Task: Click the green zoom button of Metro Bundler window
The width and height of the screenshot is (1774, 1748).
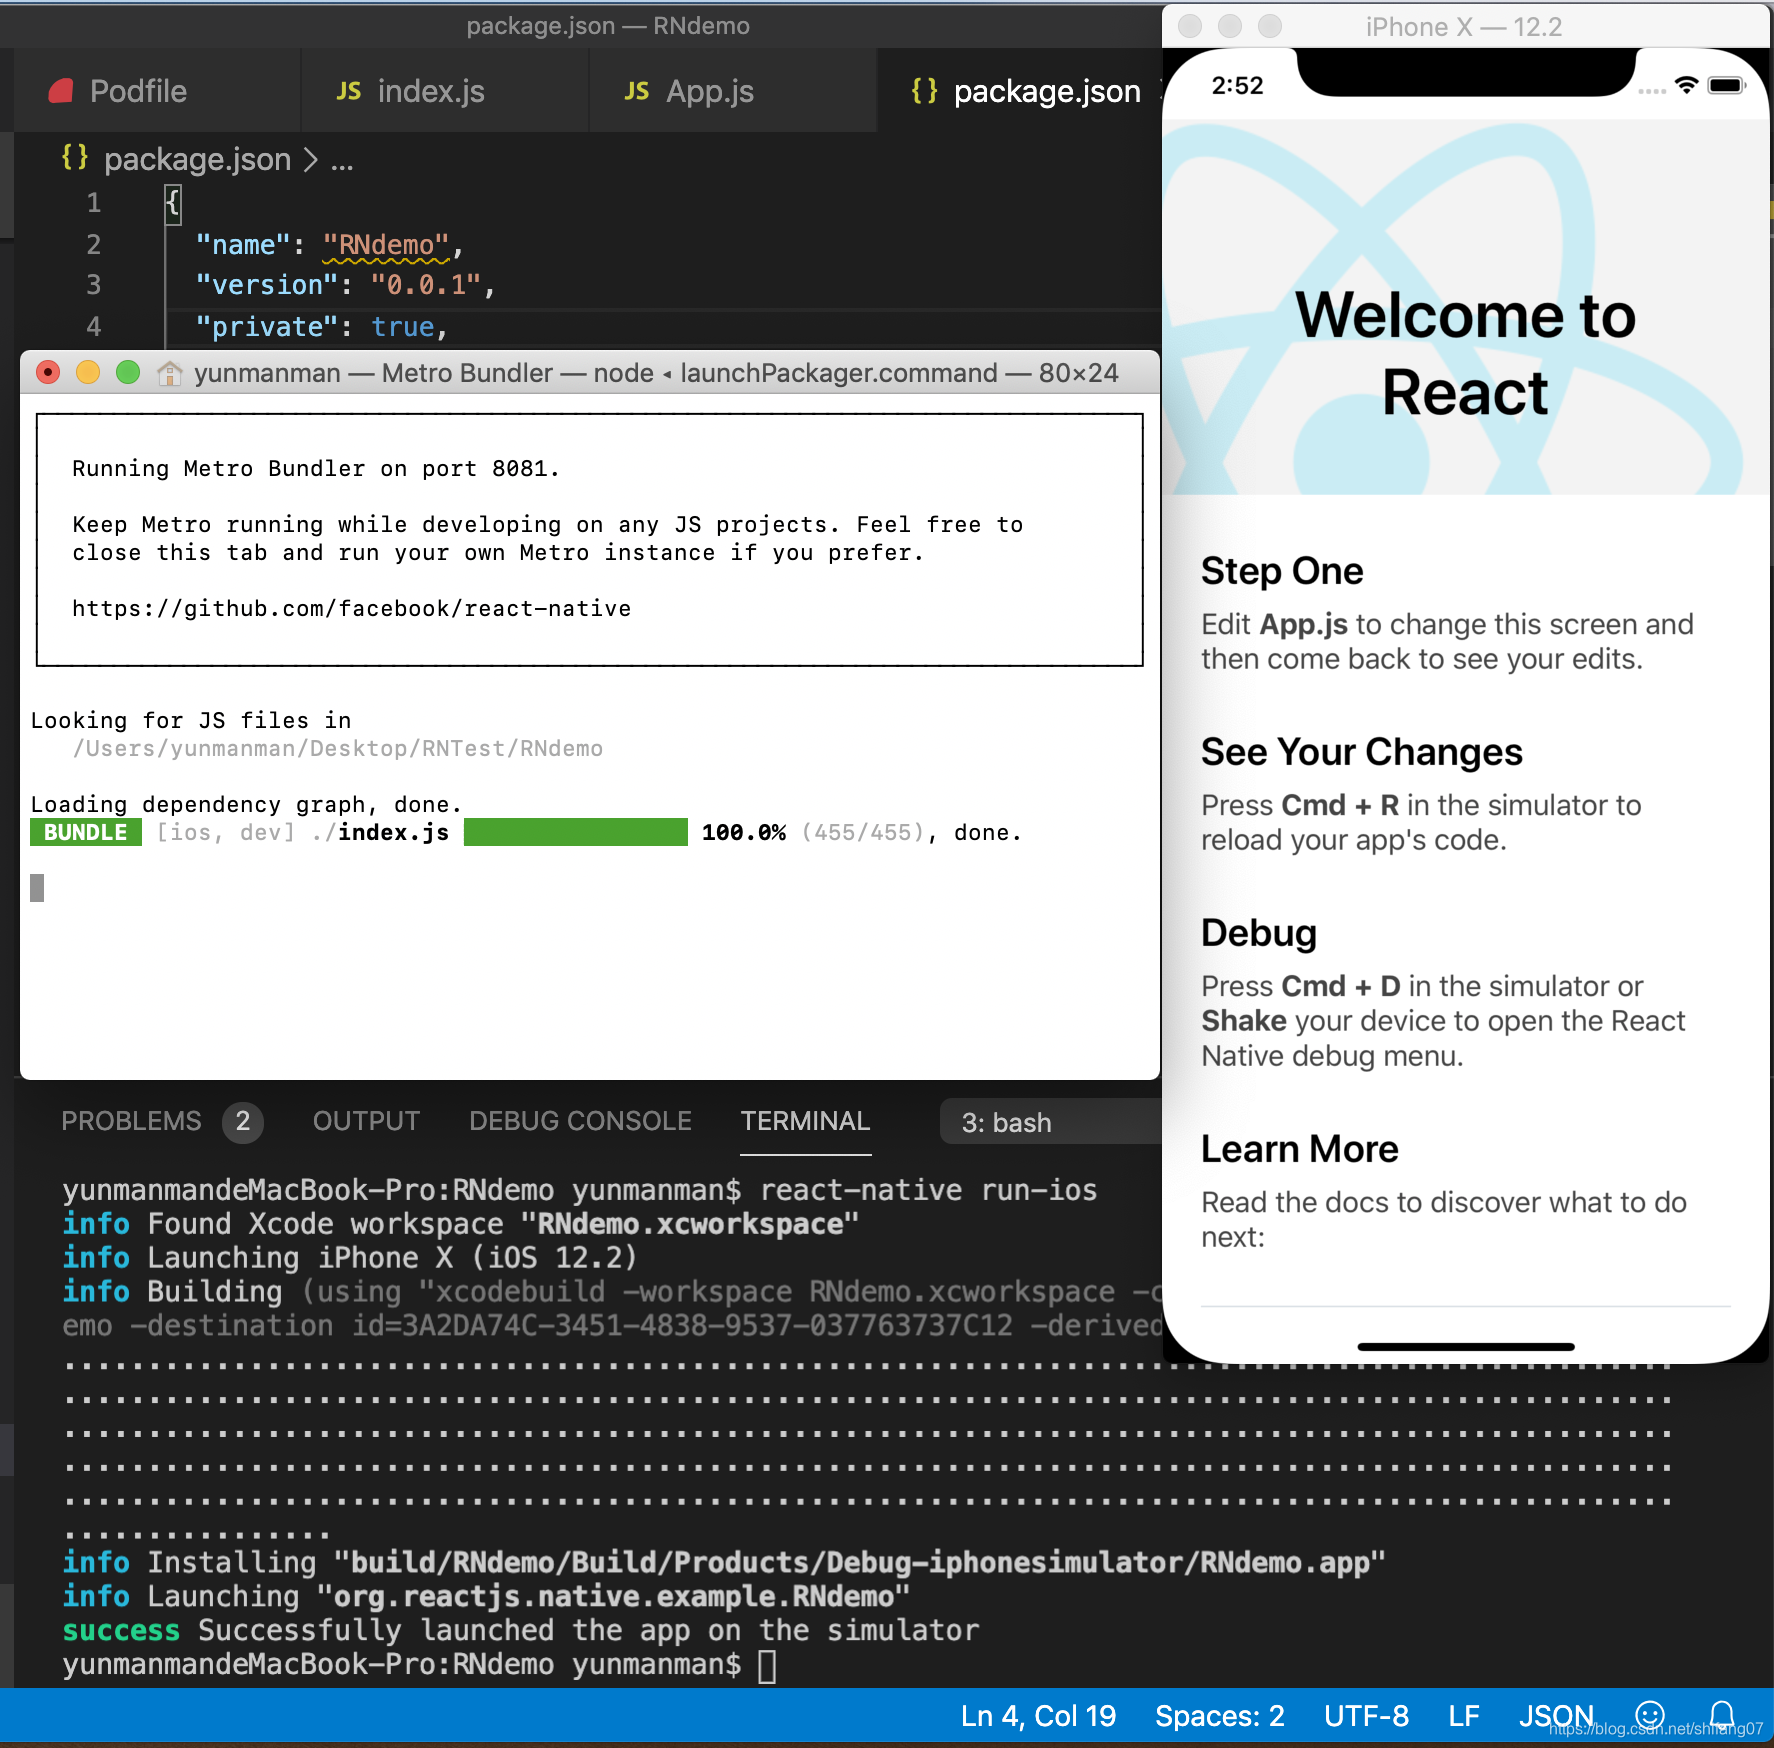Action: tap(128, 373)
